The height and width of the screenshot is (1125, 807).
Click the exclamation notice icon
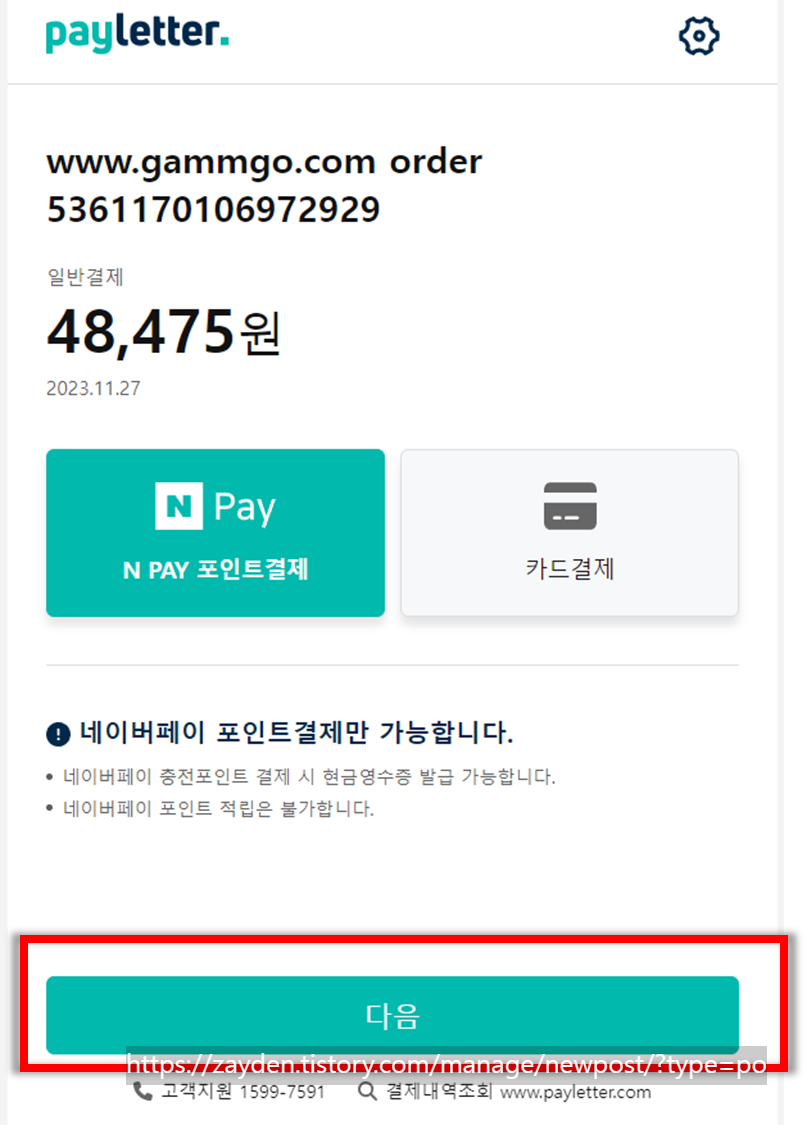58,734
